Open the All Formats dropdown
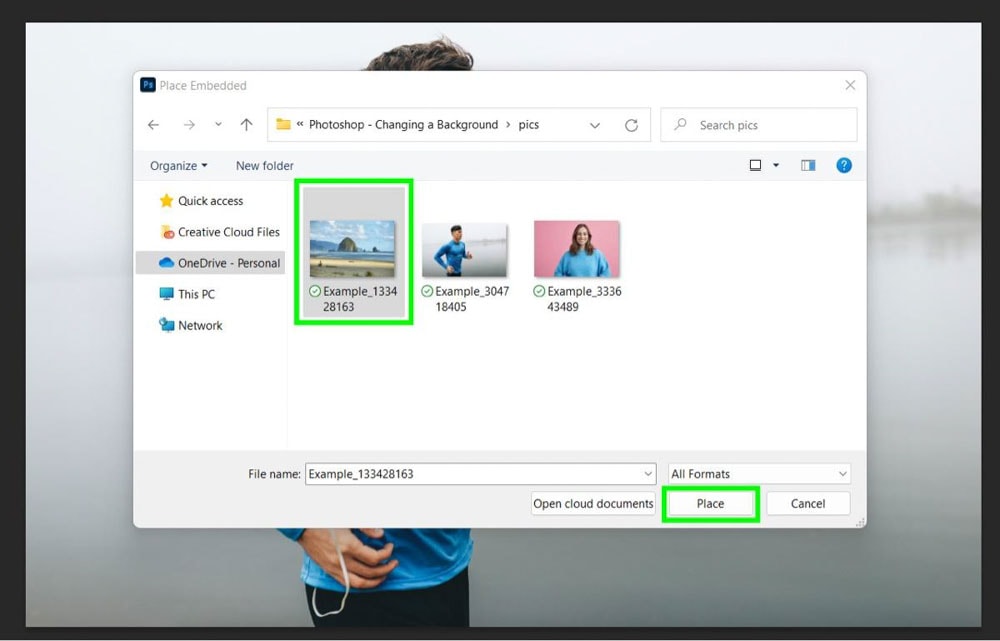The width and height of the screenshot is (1000, 641). [x=759, y=474]
